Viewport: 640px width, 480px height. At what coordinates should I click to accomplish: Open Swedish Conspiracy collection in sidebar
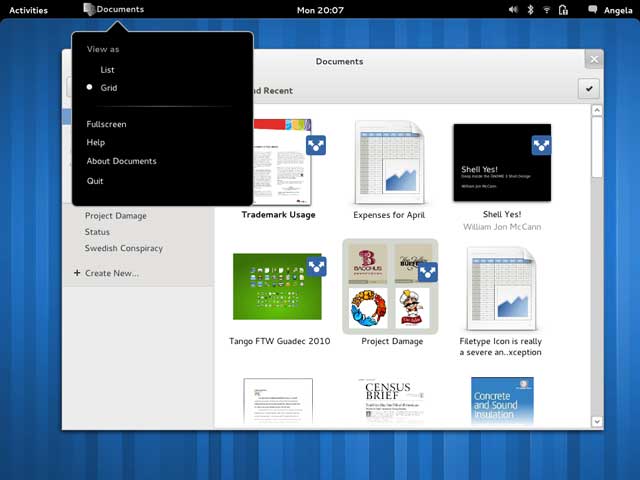click(x=124, y=248)
